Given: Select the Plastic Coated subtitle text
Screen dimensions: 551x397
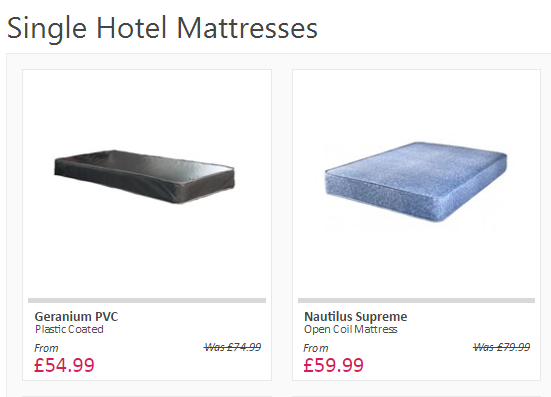Looking at the screenshot, I should pyautogui.click(x=69, y=329).
